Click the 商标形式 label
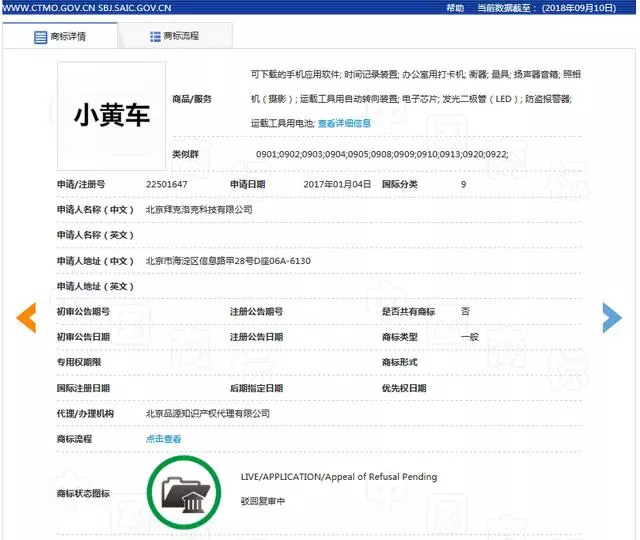Screen dimensions: 640x540 click(x=400, y=362)
